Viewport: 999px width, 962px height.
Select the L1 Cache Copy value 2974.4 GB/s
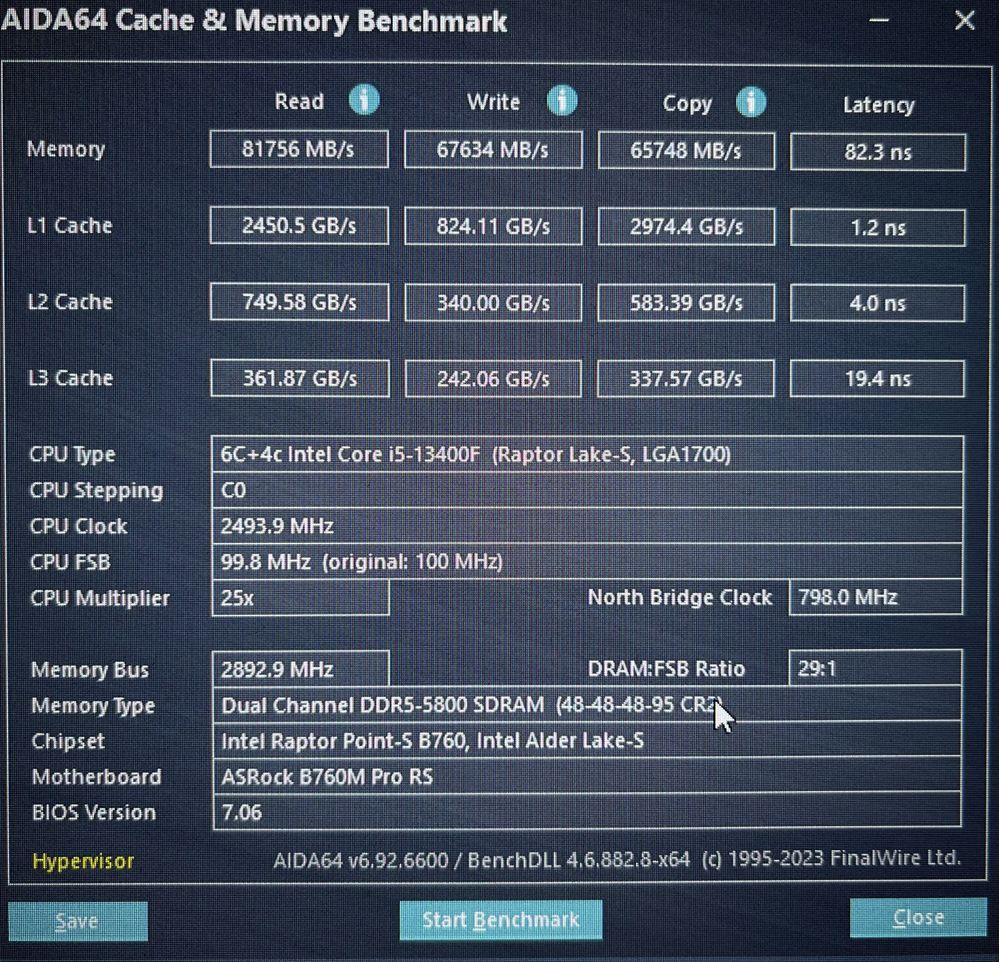686,227
